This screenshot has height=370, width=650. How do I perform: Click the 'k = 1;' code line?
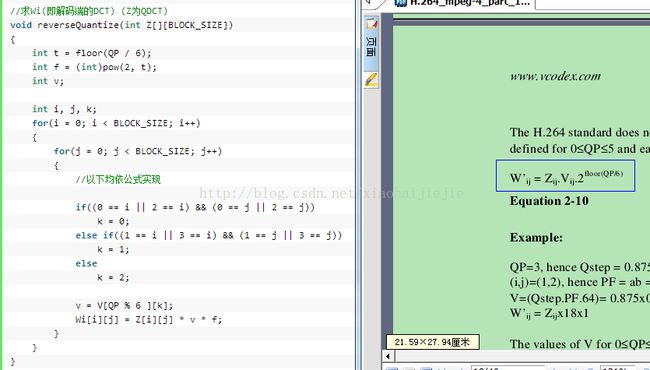pyautogui.click(x=113, y=249)
